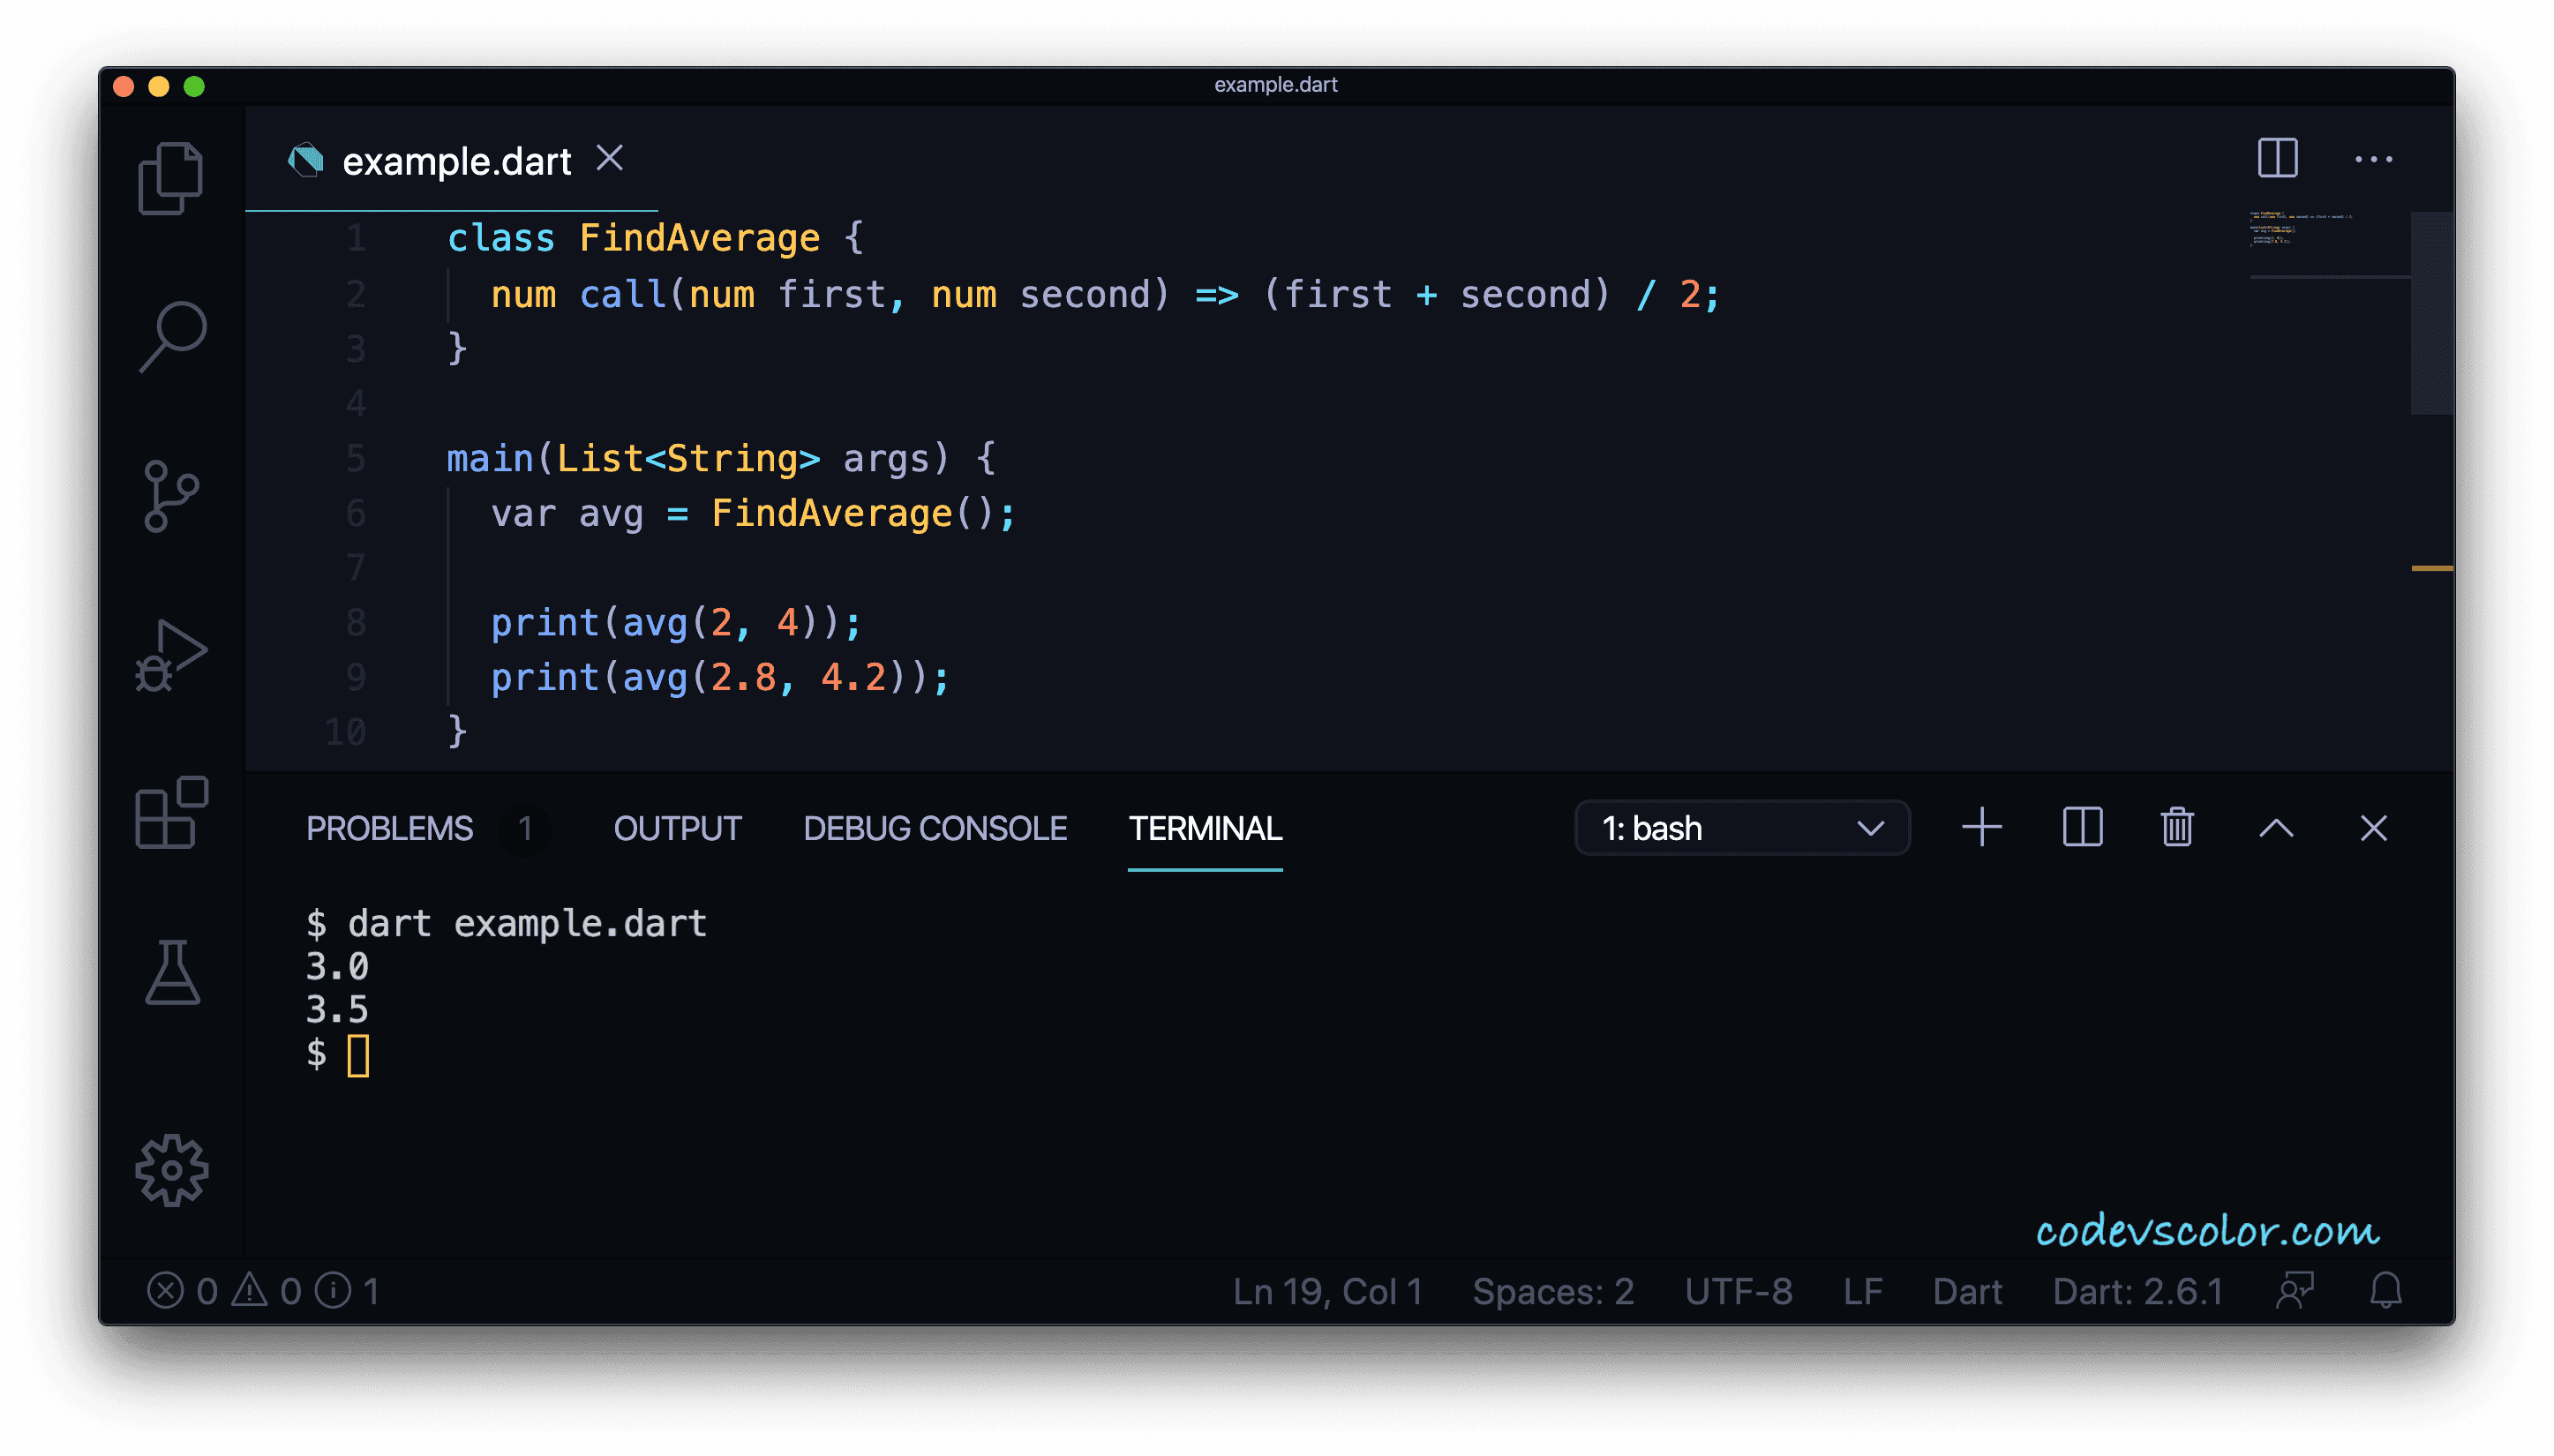Viewport: 2554px width, 1456px height.
Task: Switch to the PROBLEMS tab
Action: click(x=389, y=828)
